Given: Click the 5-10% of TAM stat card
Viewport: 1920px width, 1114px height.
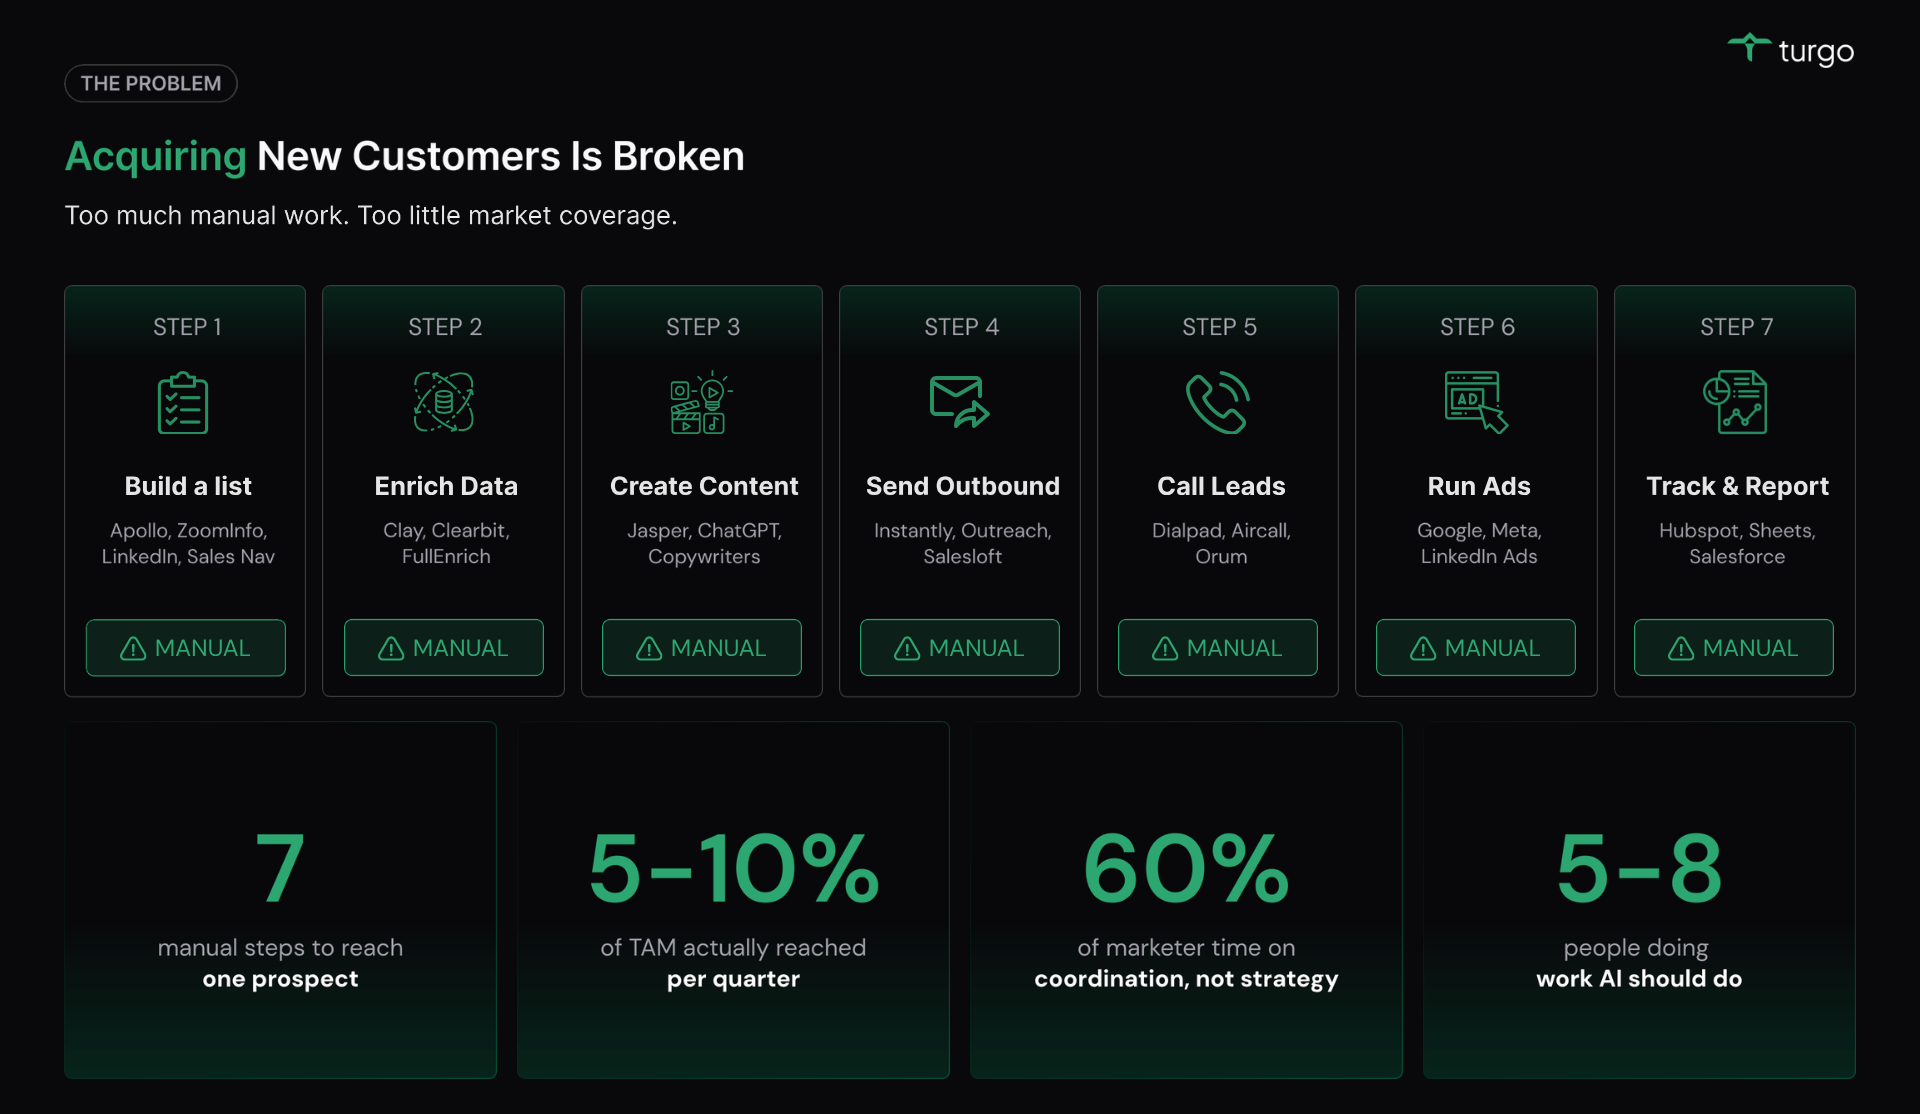Looking at the screenshot, I should 733,900.
